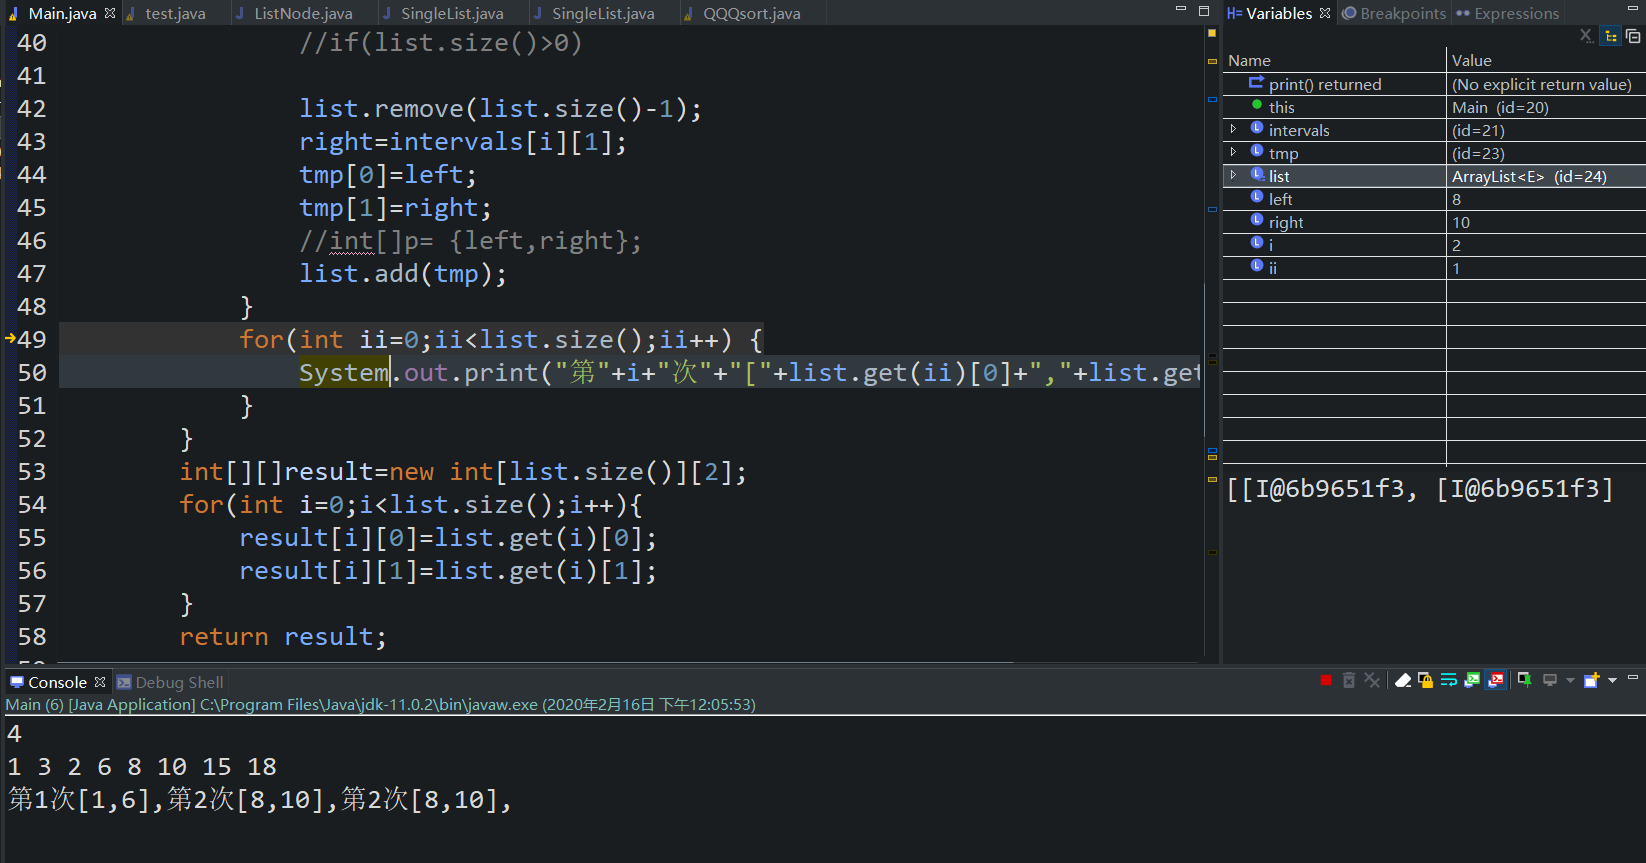Toggle word wrap icon in console toolbar
This screenshot has height=863, width=1646.
click(x=1449, y=681)
